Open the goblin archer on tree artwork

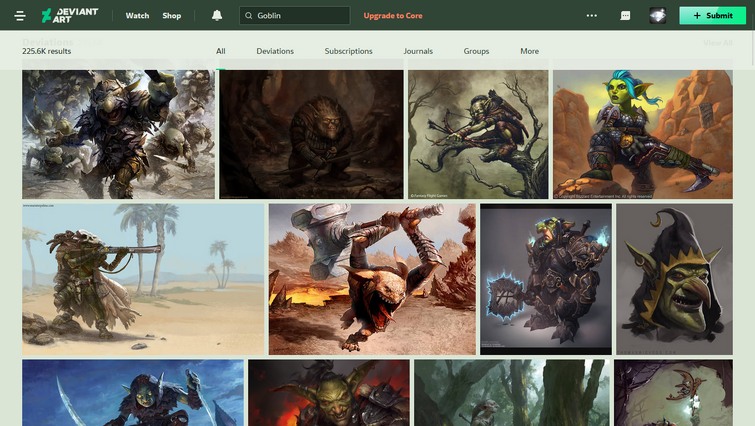pos(478,134)
